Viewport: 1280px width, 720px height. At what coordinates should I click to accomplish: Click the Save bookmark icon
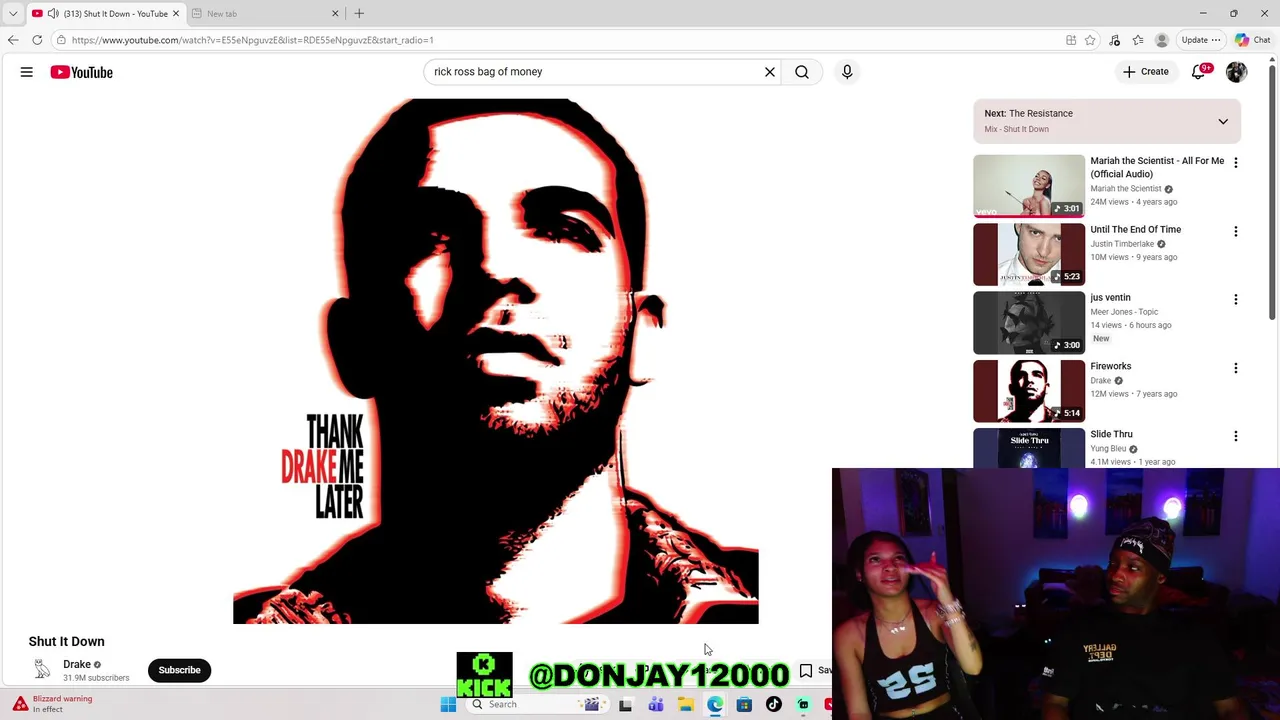(806, 670)
